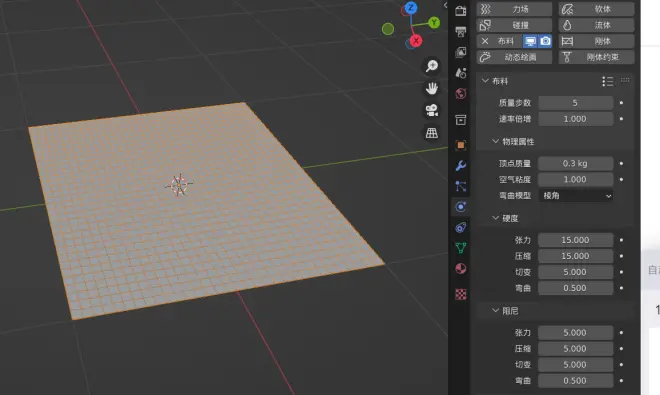Image resolution: width=660 pixels, height=395 pixels.
Task: Toggle cloth display in viewport monitor icon
Action: coord(530,41)
